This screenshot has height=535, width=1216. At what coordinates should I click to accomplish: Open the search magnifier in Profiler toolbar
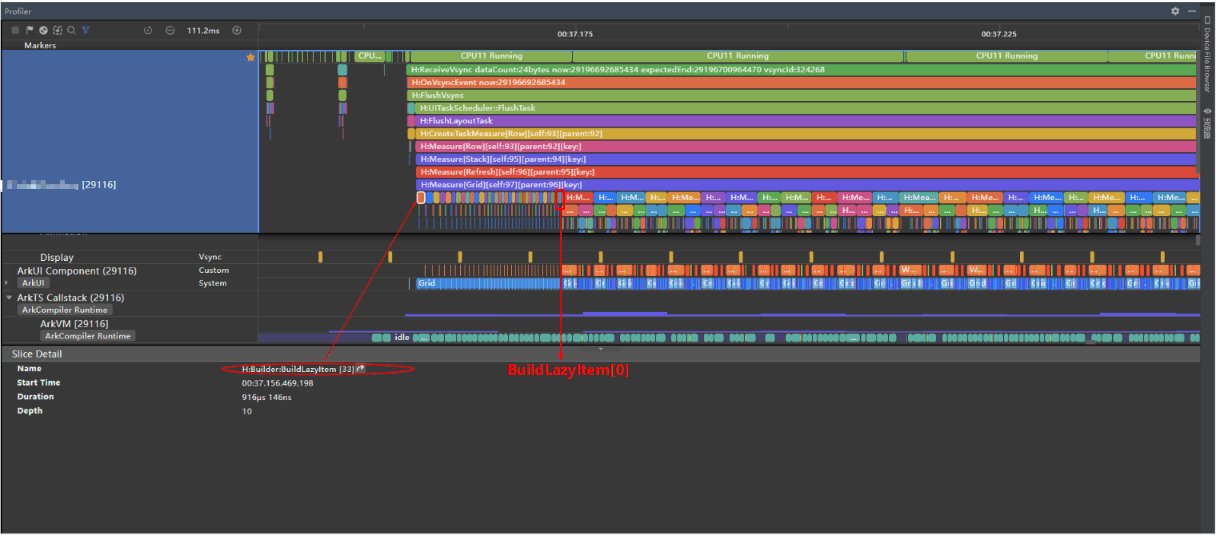(71, 30)
